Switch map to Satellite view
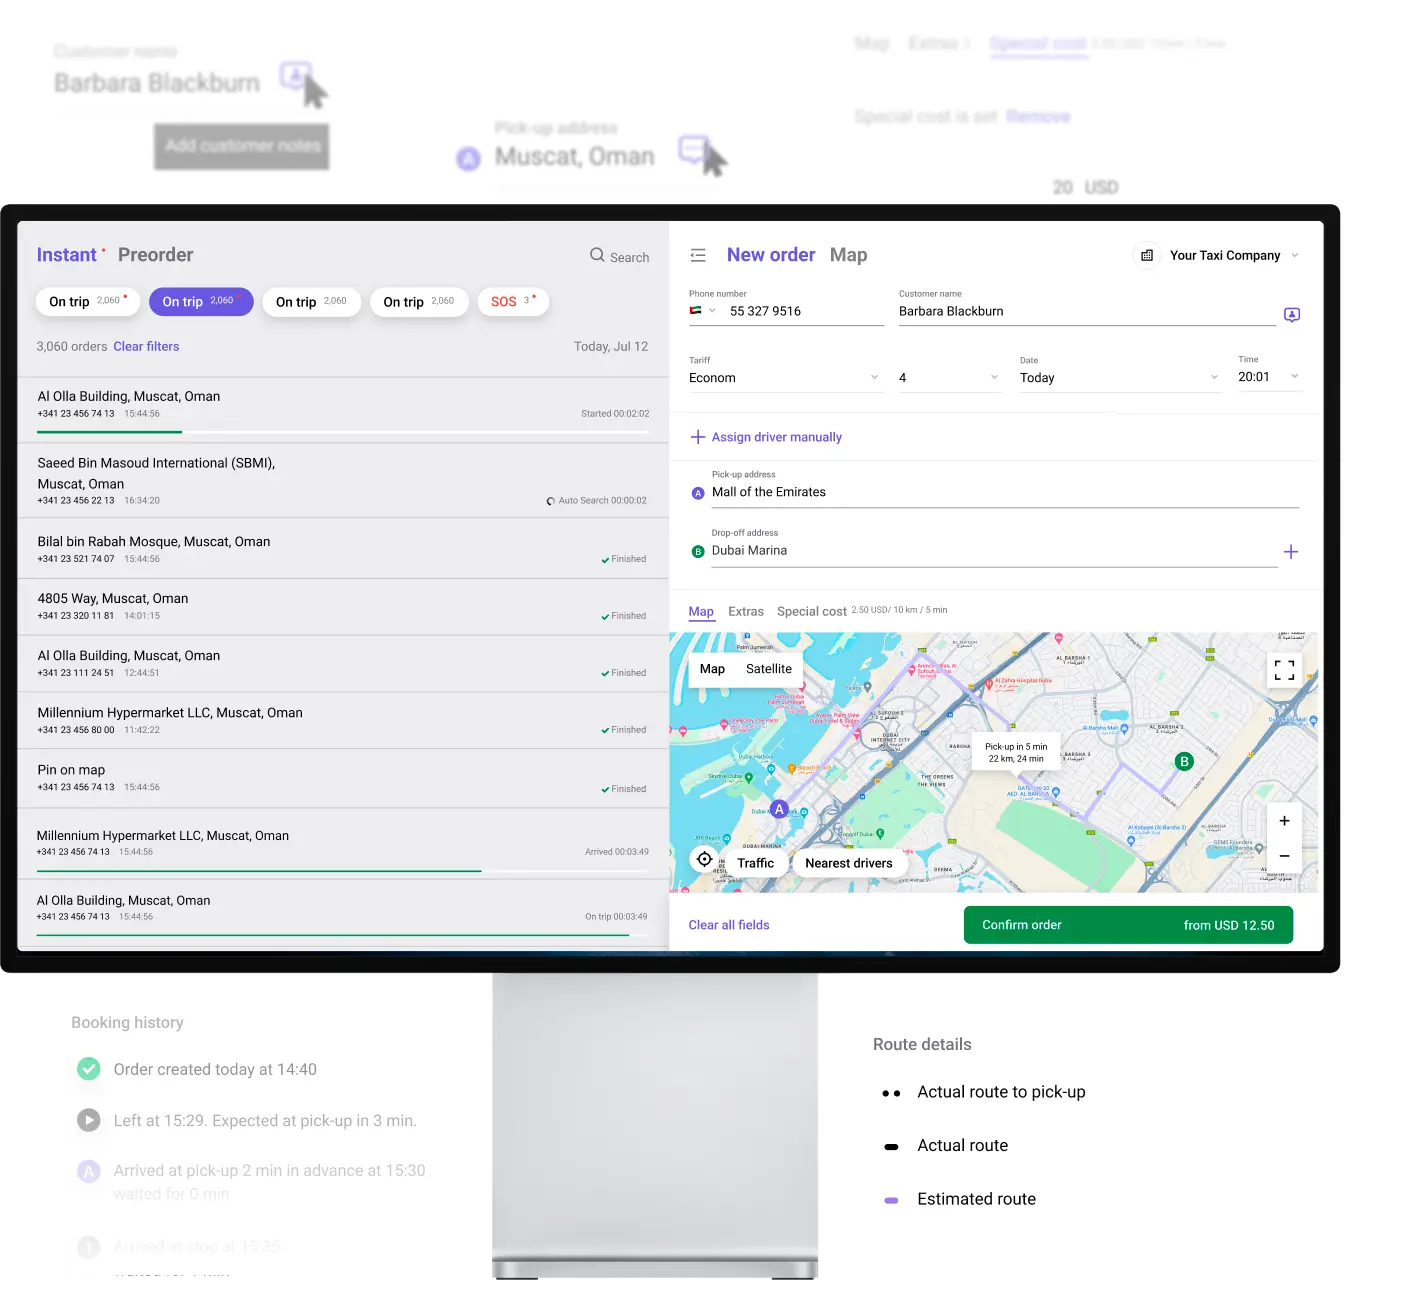 pyautogui.click(x=768, y=669)
